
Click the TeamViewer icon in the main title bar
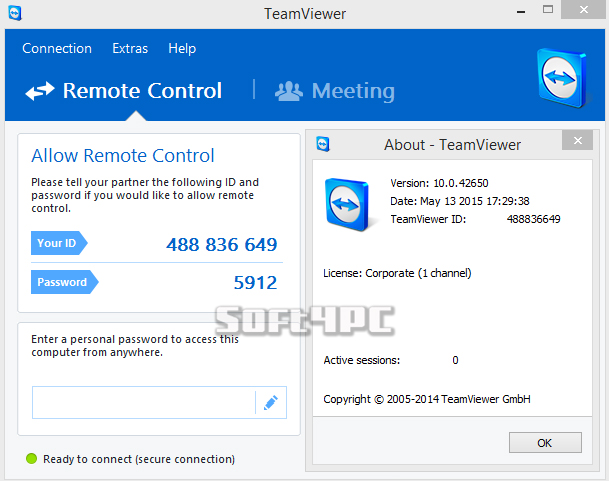15,13
